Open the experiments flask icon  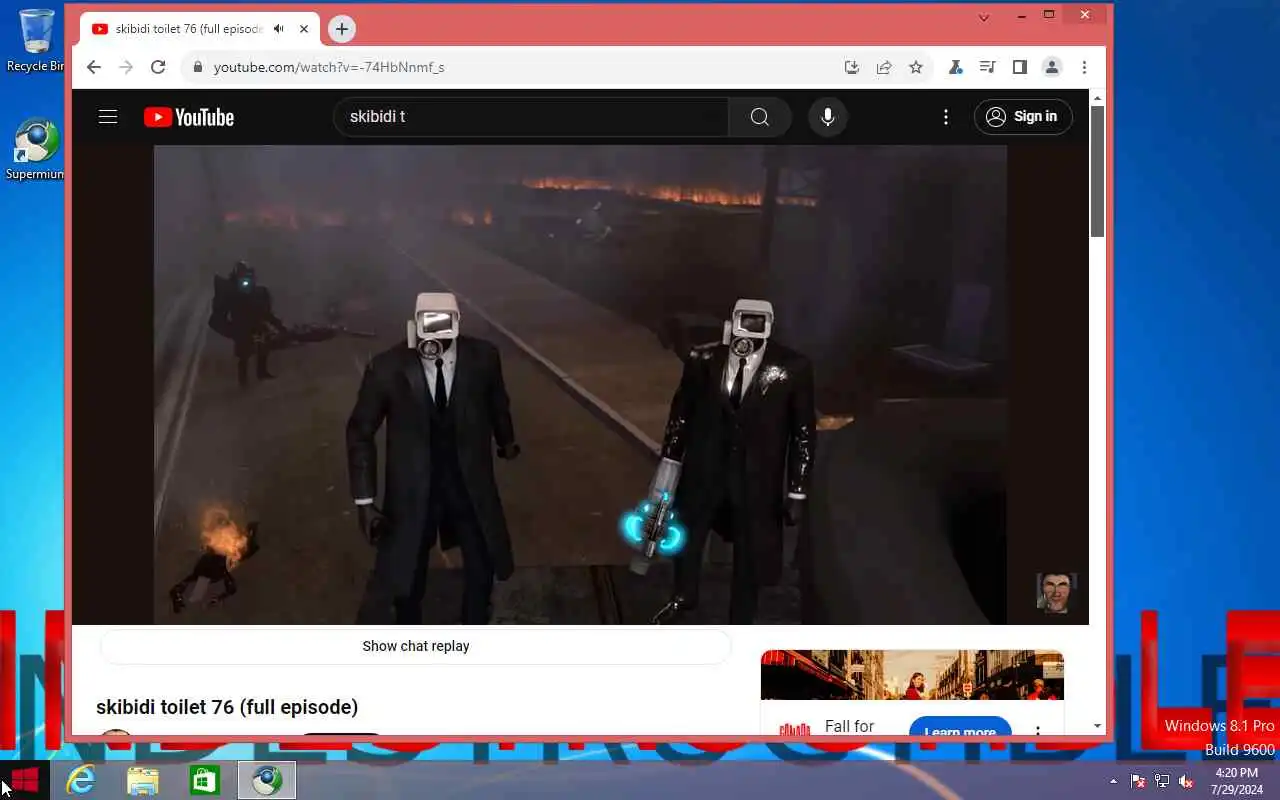pyautogui.click(x=956, y=67)
